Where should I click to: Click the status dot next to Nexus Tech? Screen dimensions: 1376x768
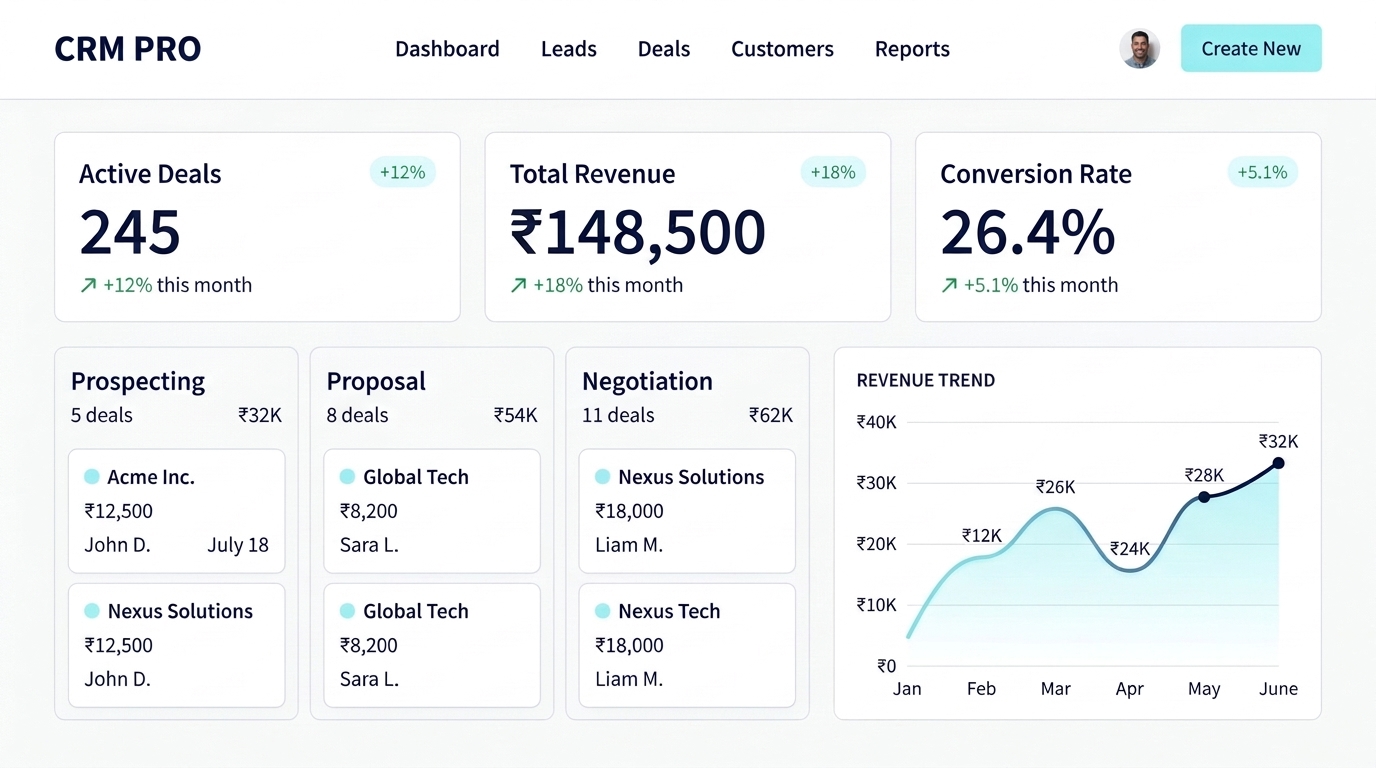(x=603, y=611)
